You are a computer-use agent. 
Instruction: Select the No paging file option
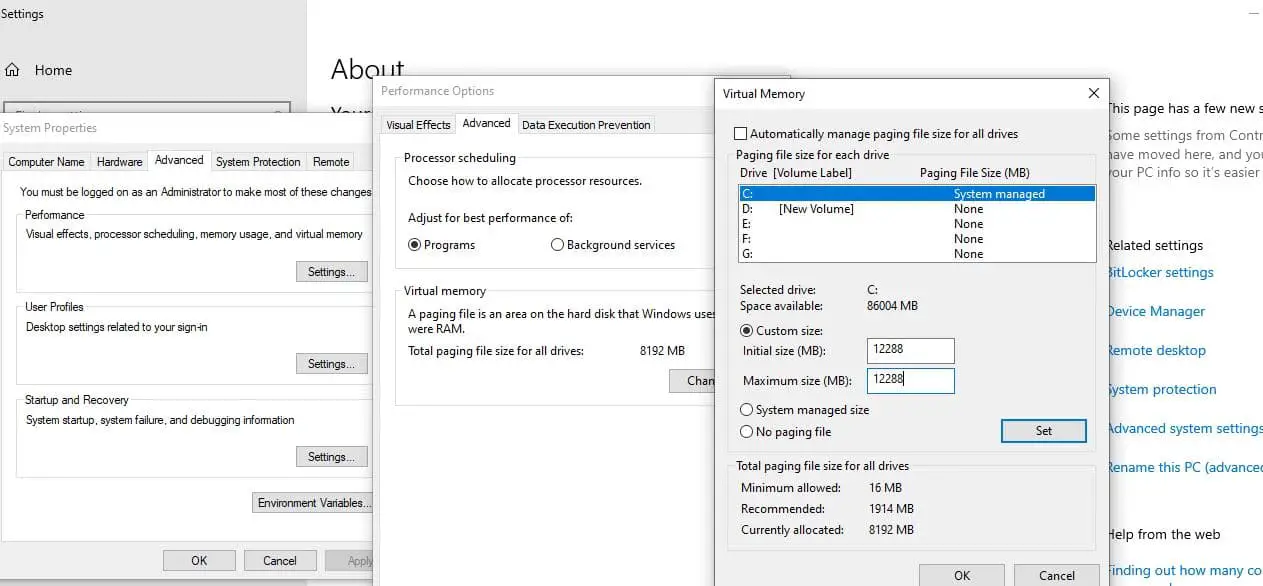(x=747, y=432)
